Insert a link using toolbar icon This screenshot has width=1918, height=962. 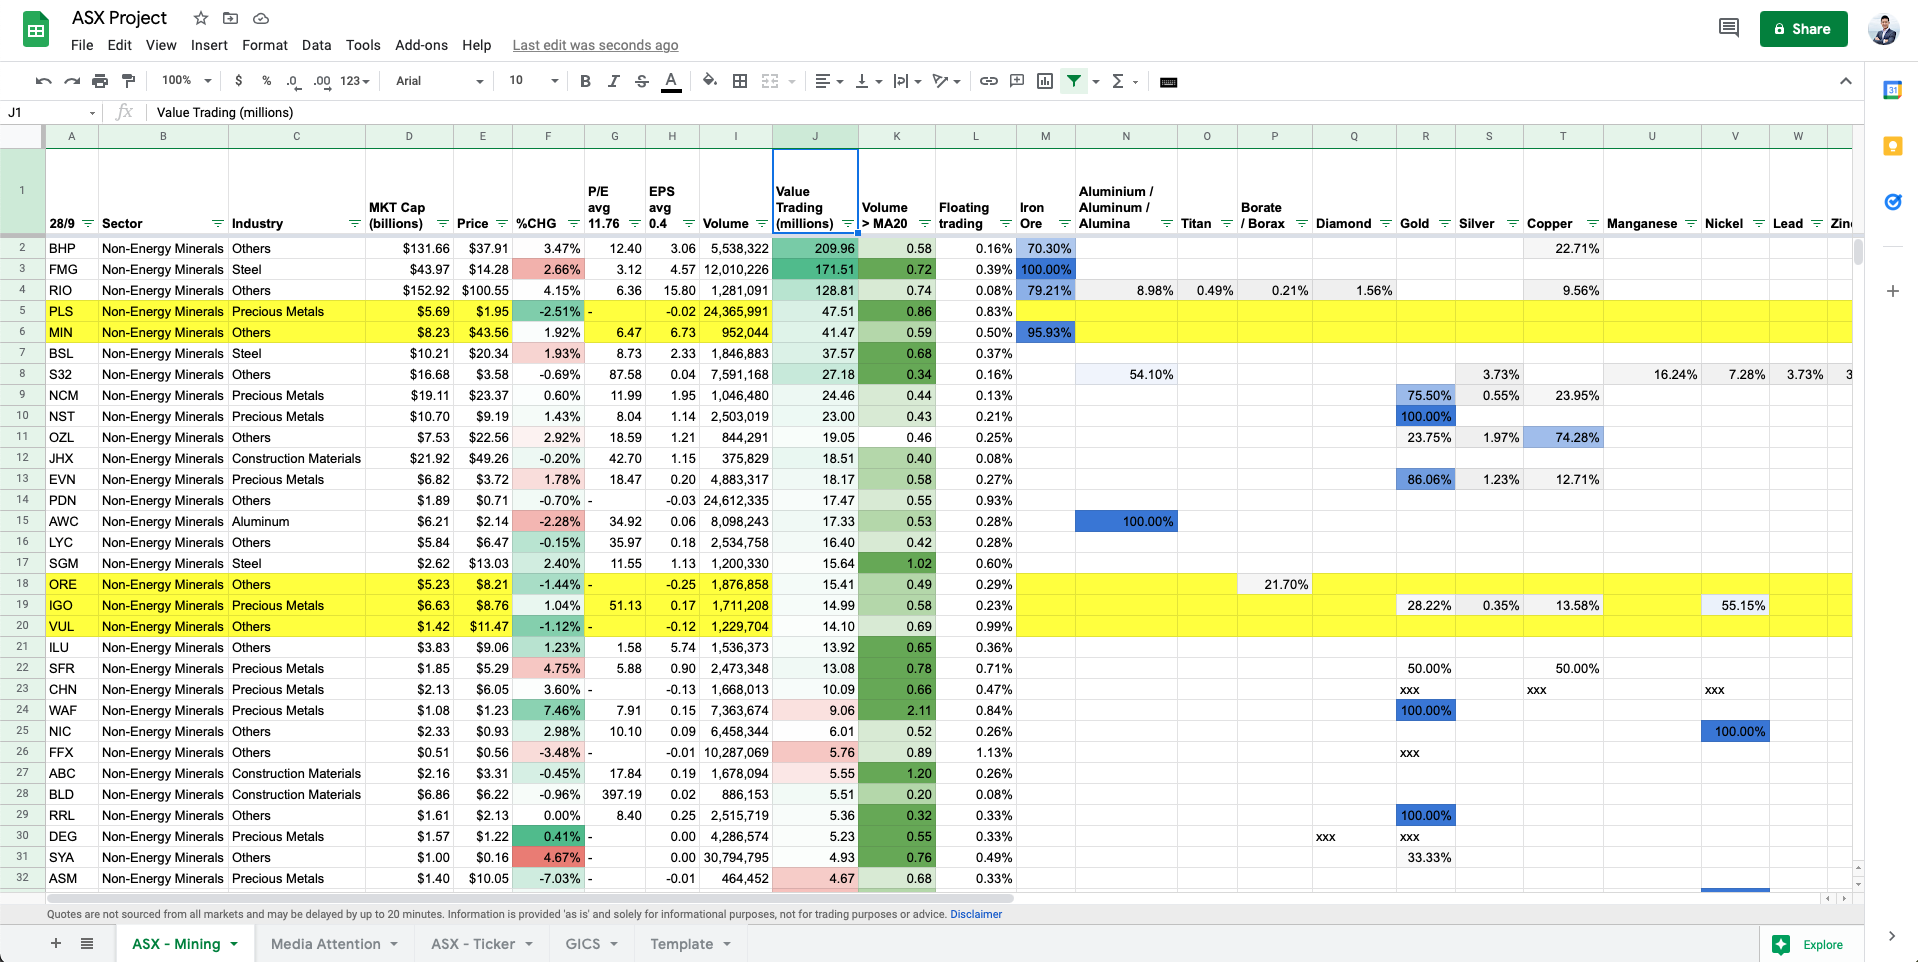coord(988,81)
